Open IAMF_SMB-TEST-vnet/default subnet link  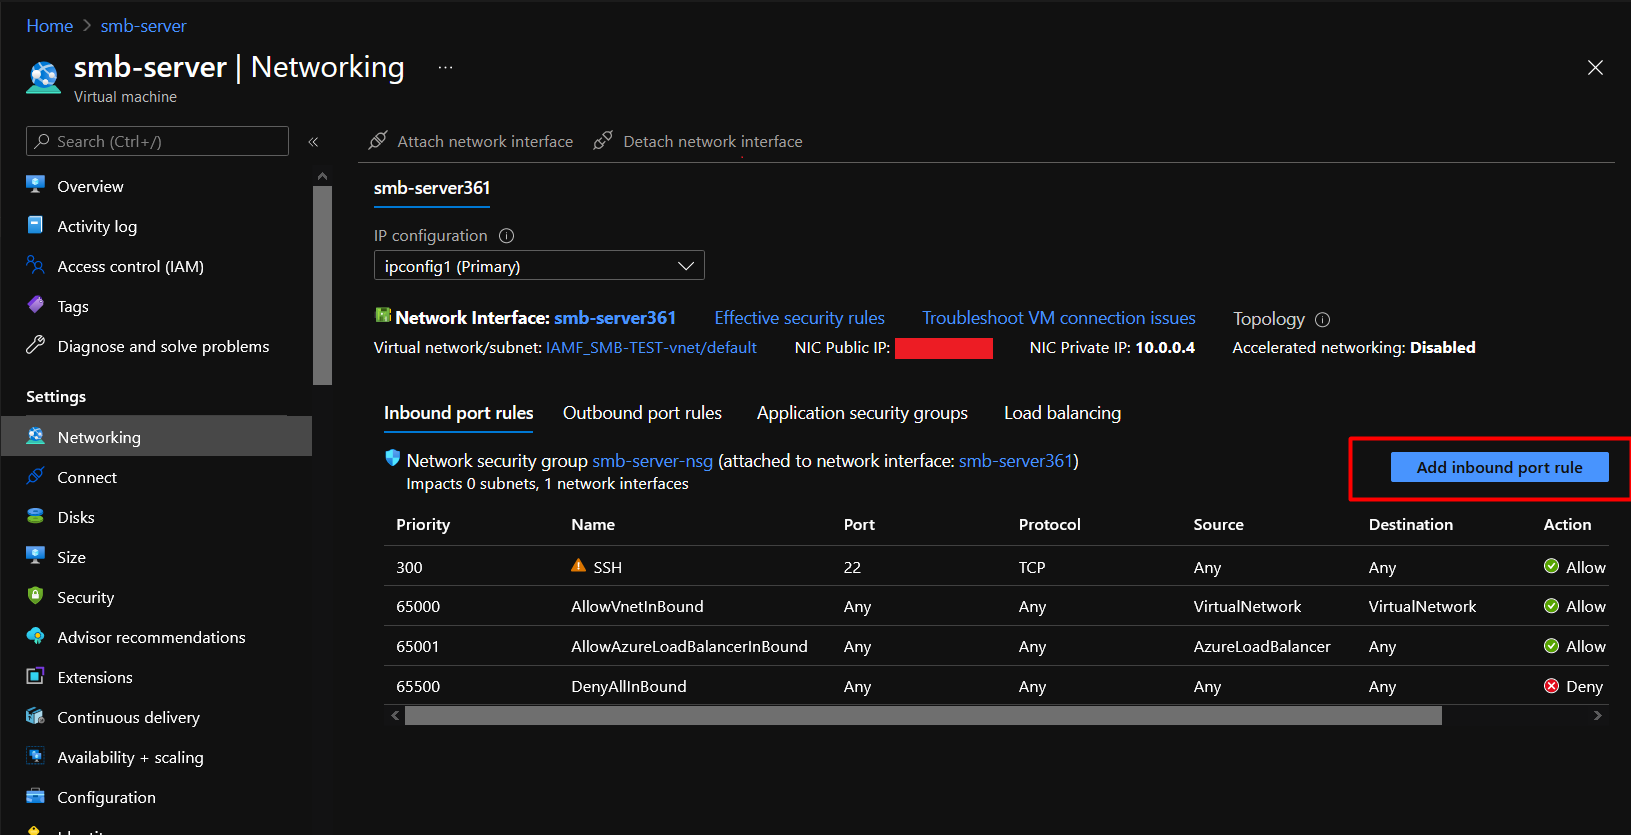pos(651,348)
